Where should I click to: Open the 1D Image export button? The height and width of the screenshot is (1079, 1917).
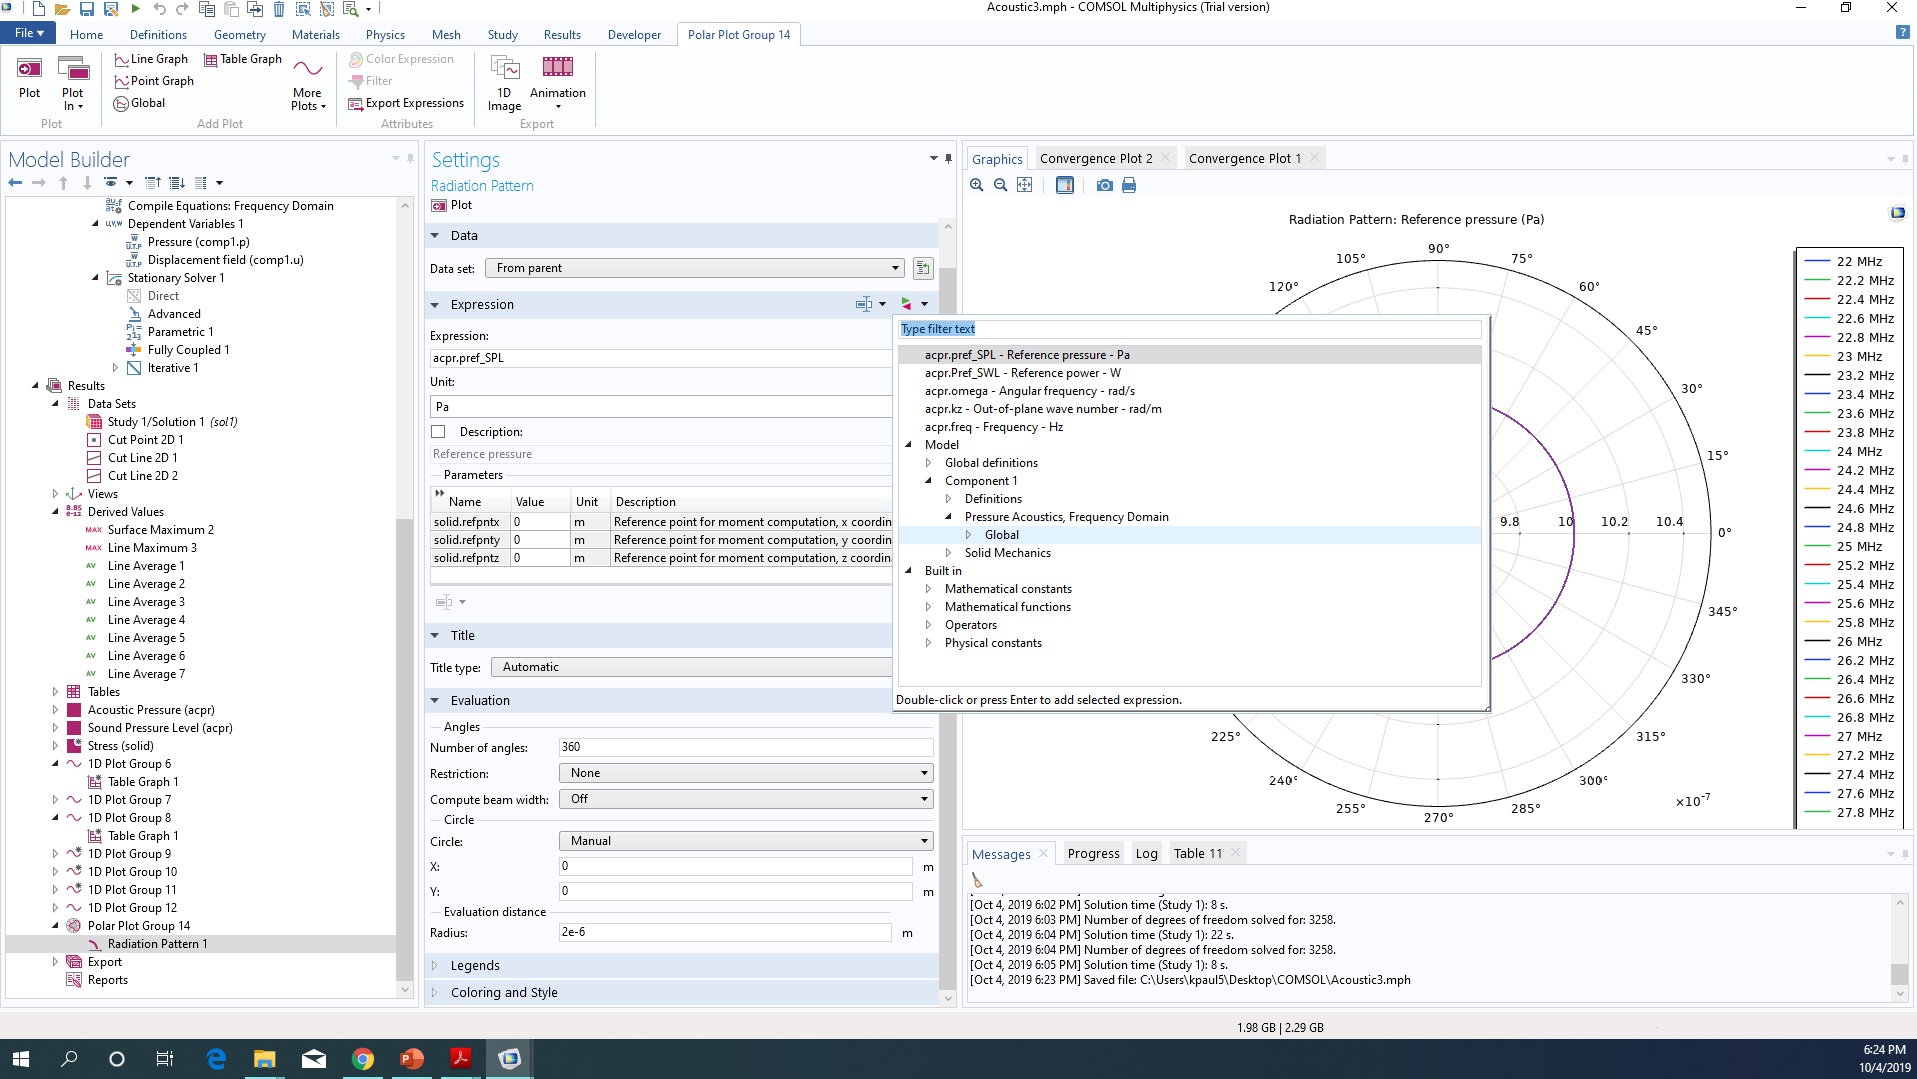pos(504,82)
